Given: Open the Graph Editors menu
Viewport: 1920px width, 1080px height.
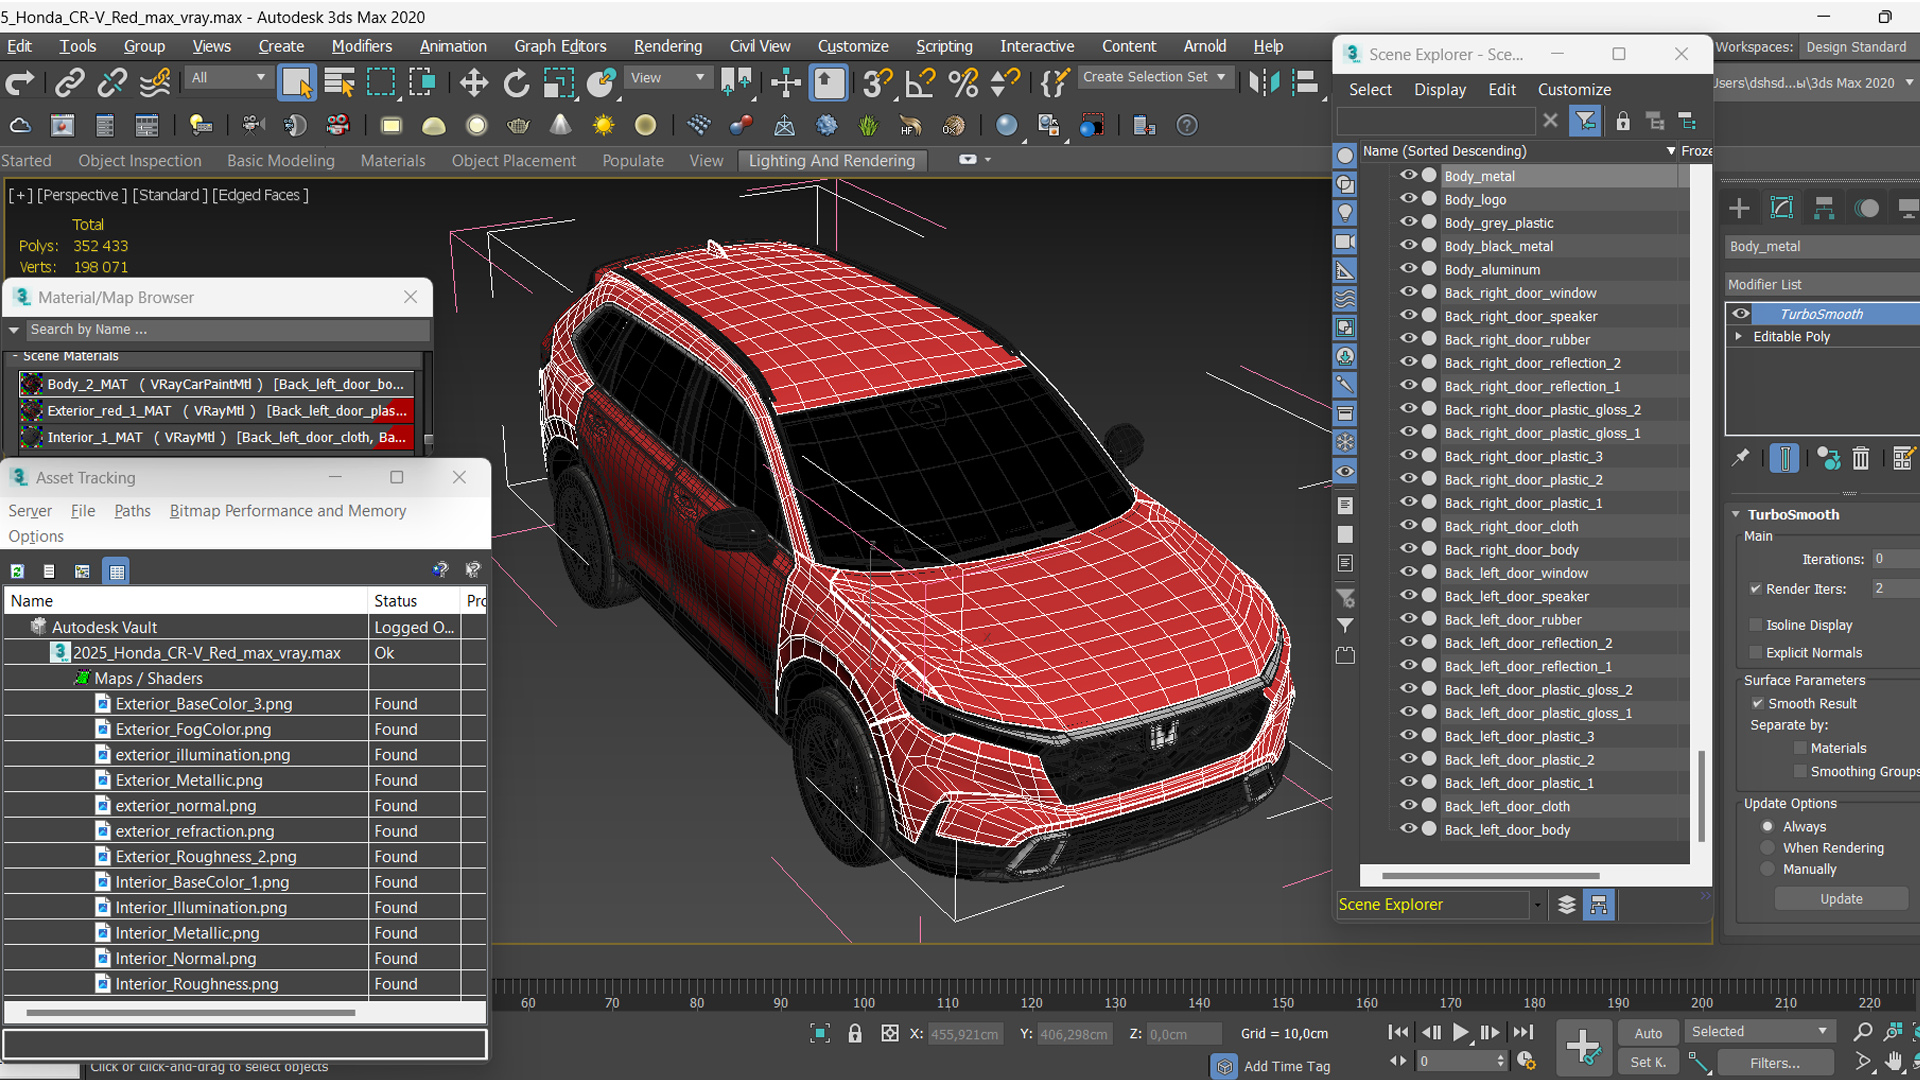Looking at the screenshot, I should point(560,46).
